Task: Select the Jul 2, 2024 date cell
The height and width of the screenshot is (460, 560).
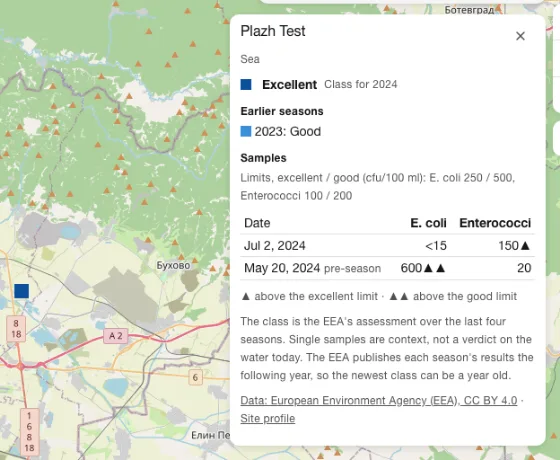Action: point(275,246)
